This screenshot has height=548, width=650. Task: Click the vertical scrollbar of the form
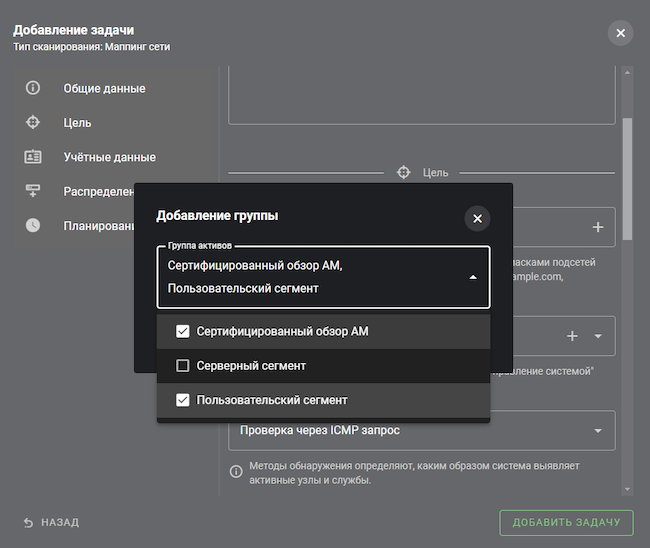(627, 180)
